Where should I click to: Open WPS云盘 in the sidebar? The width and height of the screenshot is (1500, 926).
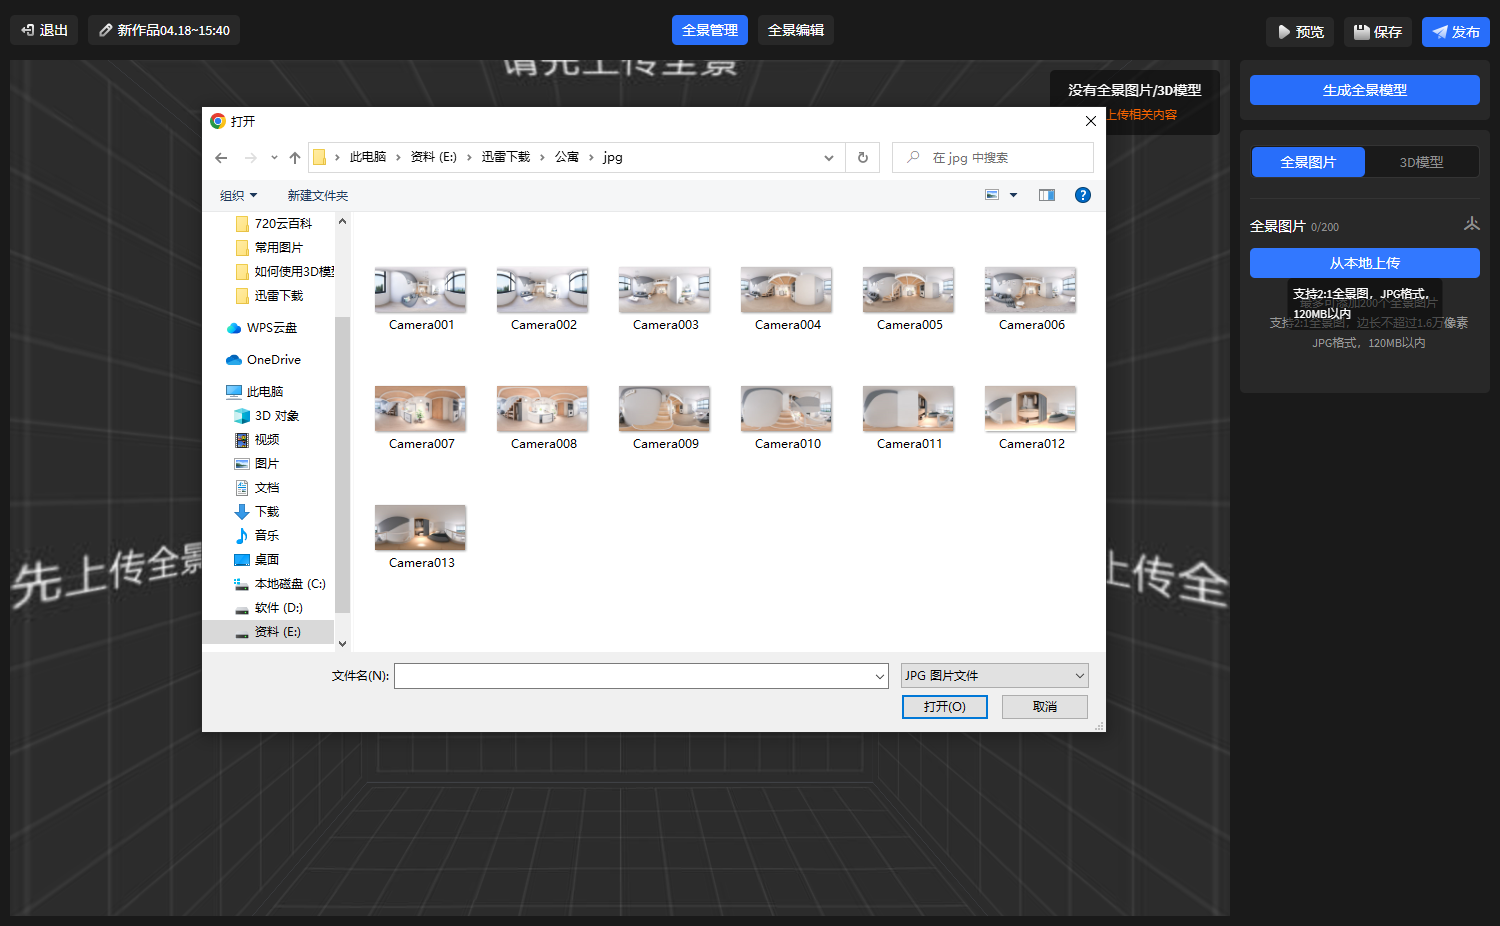pyautogui.click(x=271, y=328)
